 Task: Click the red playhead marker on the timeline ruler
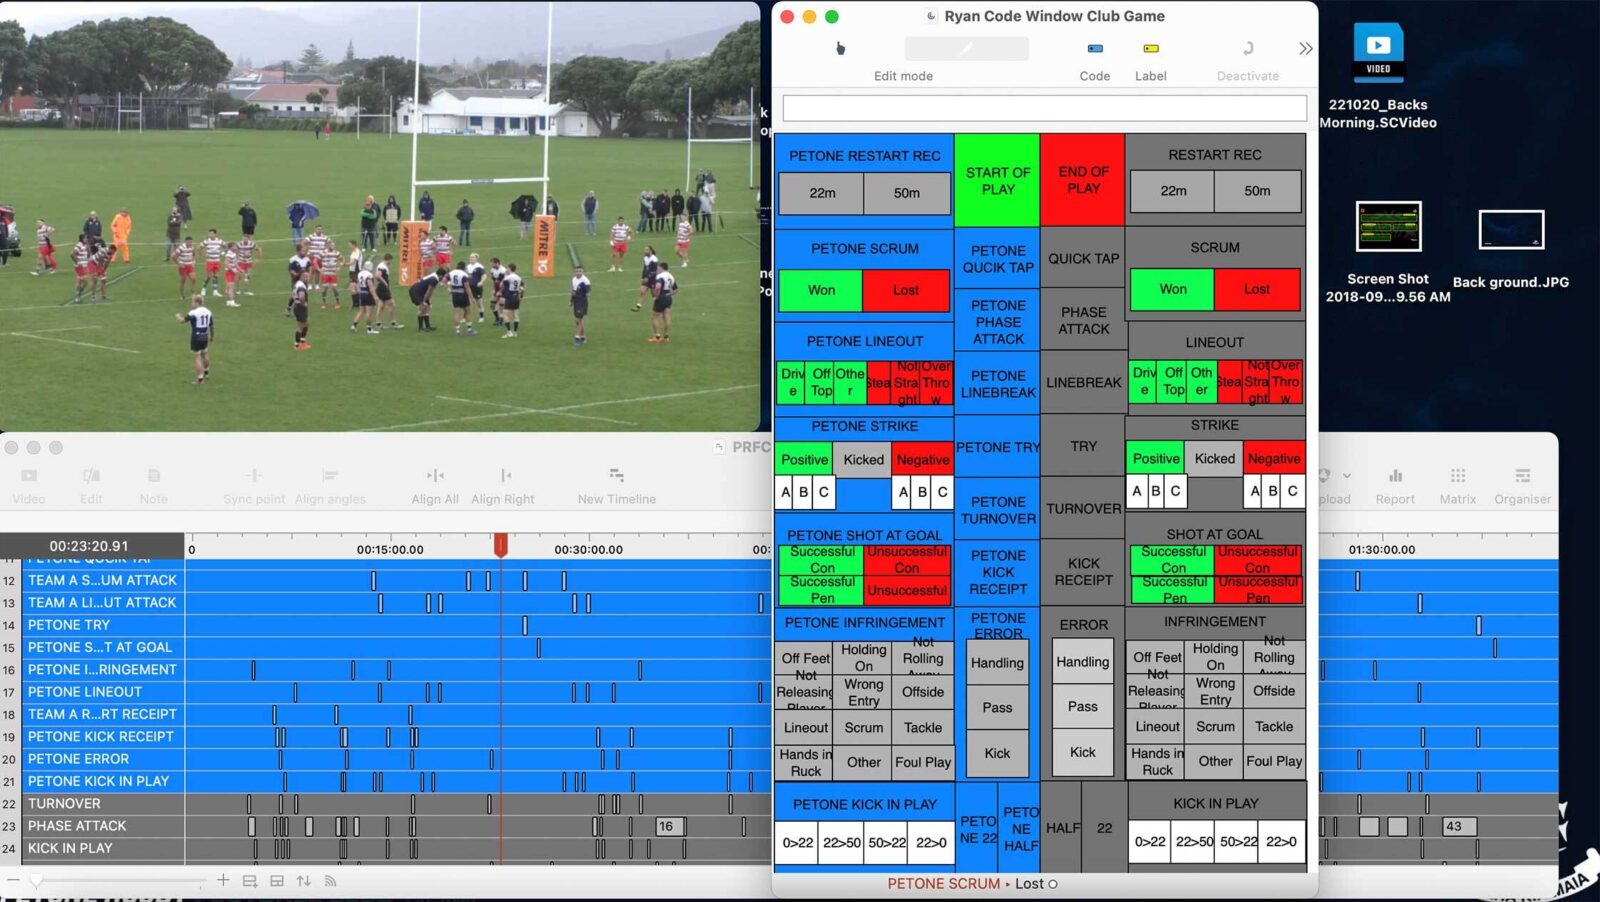[x=501, y=545]
